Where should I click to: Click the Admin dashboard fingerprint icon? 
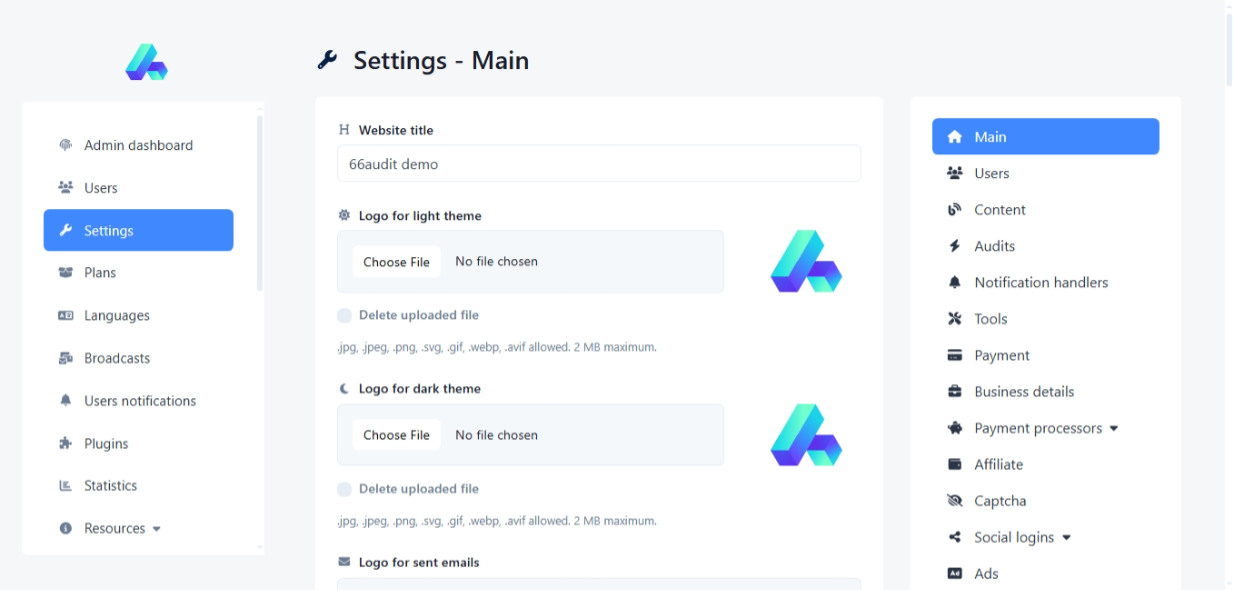pyautogui.click(x=66, y=145)
